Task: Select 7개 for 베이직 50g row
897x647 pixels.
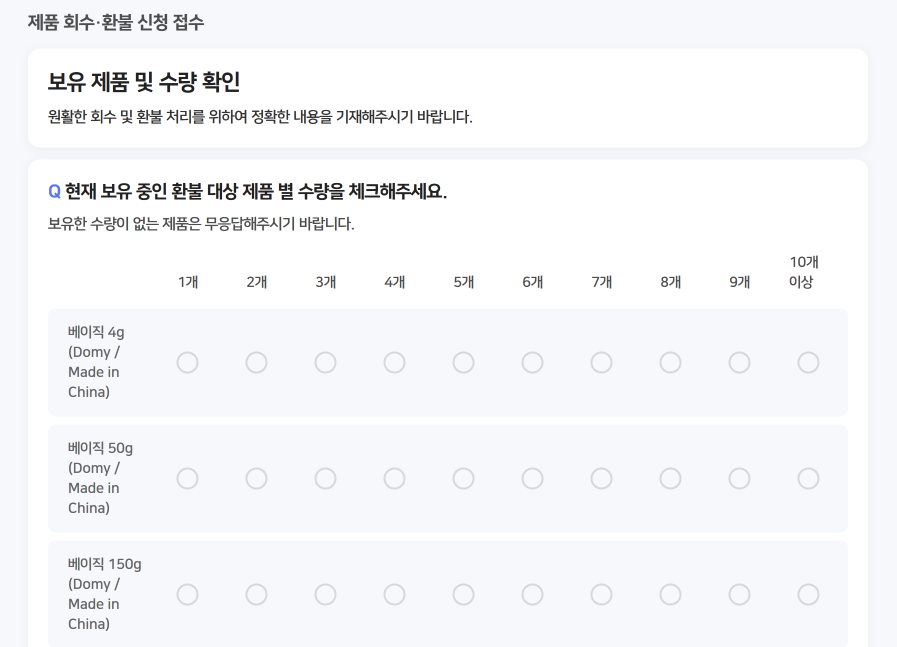Action: click(601, 479)
